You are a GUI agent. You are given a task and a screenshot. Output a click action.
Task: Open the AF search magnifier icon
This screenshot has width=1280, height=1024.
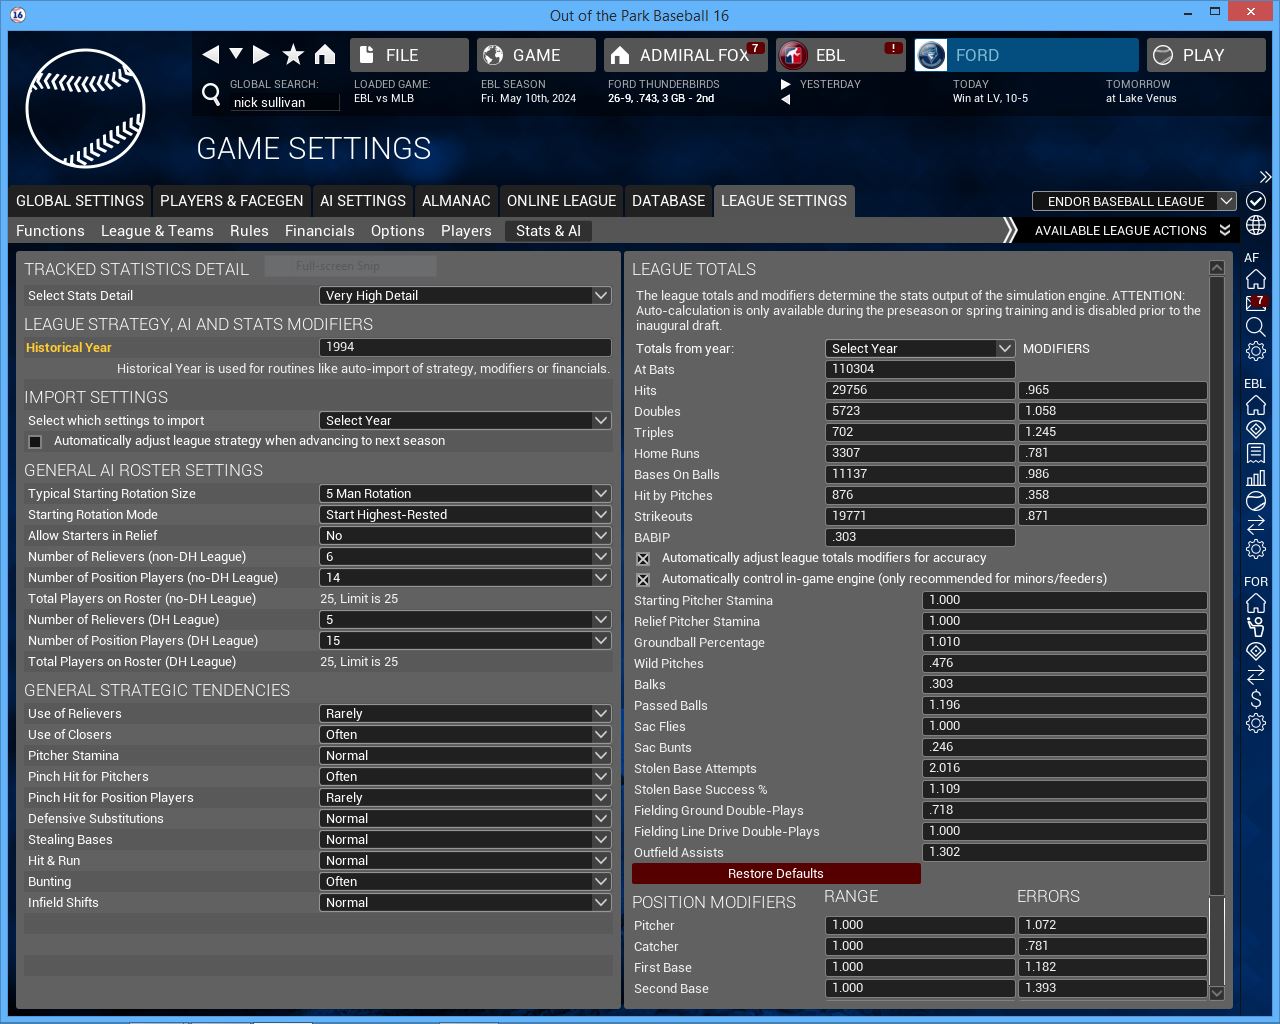click(1256, 327)
